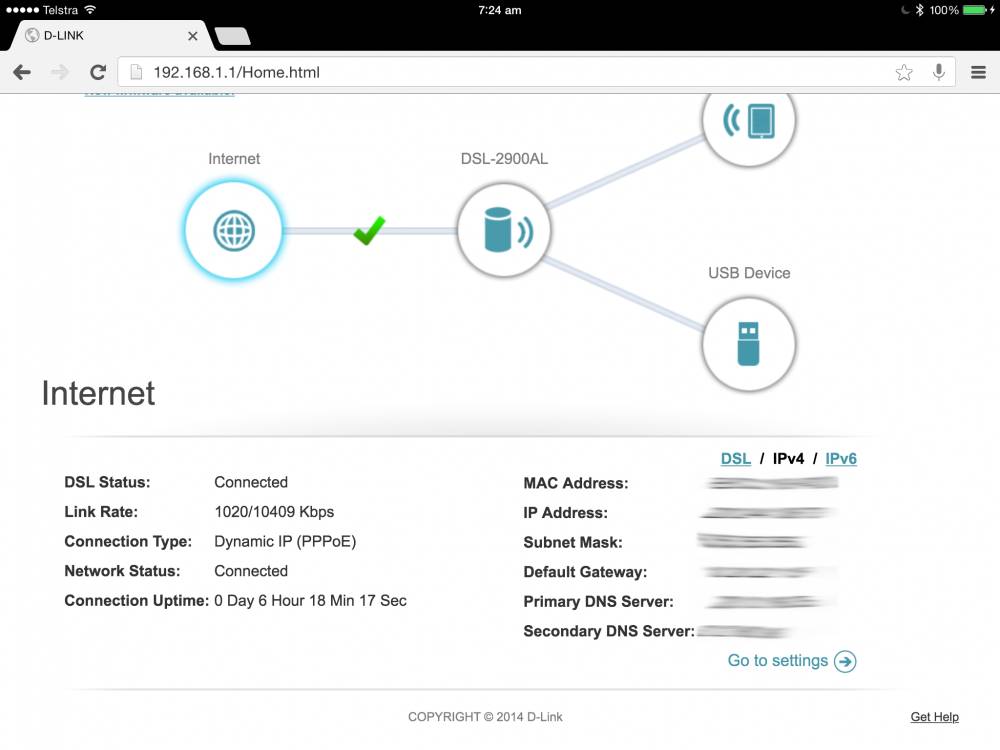Click the Network Status Connected value
This screenshot has height=750, width=1000.
(x=251, y=571)
